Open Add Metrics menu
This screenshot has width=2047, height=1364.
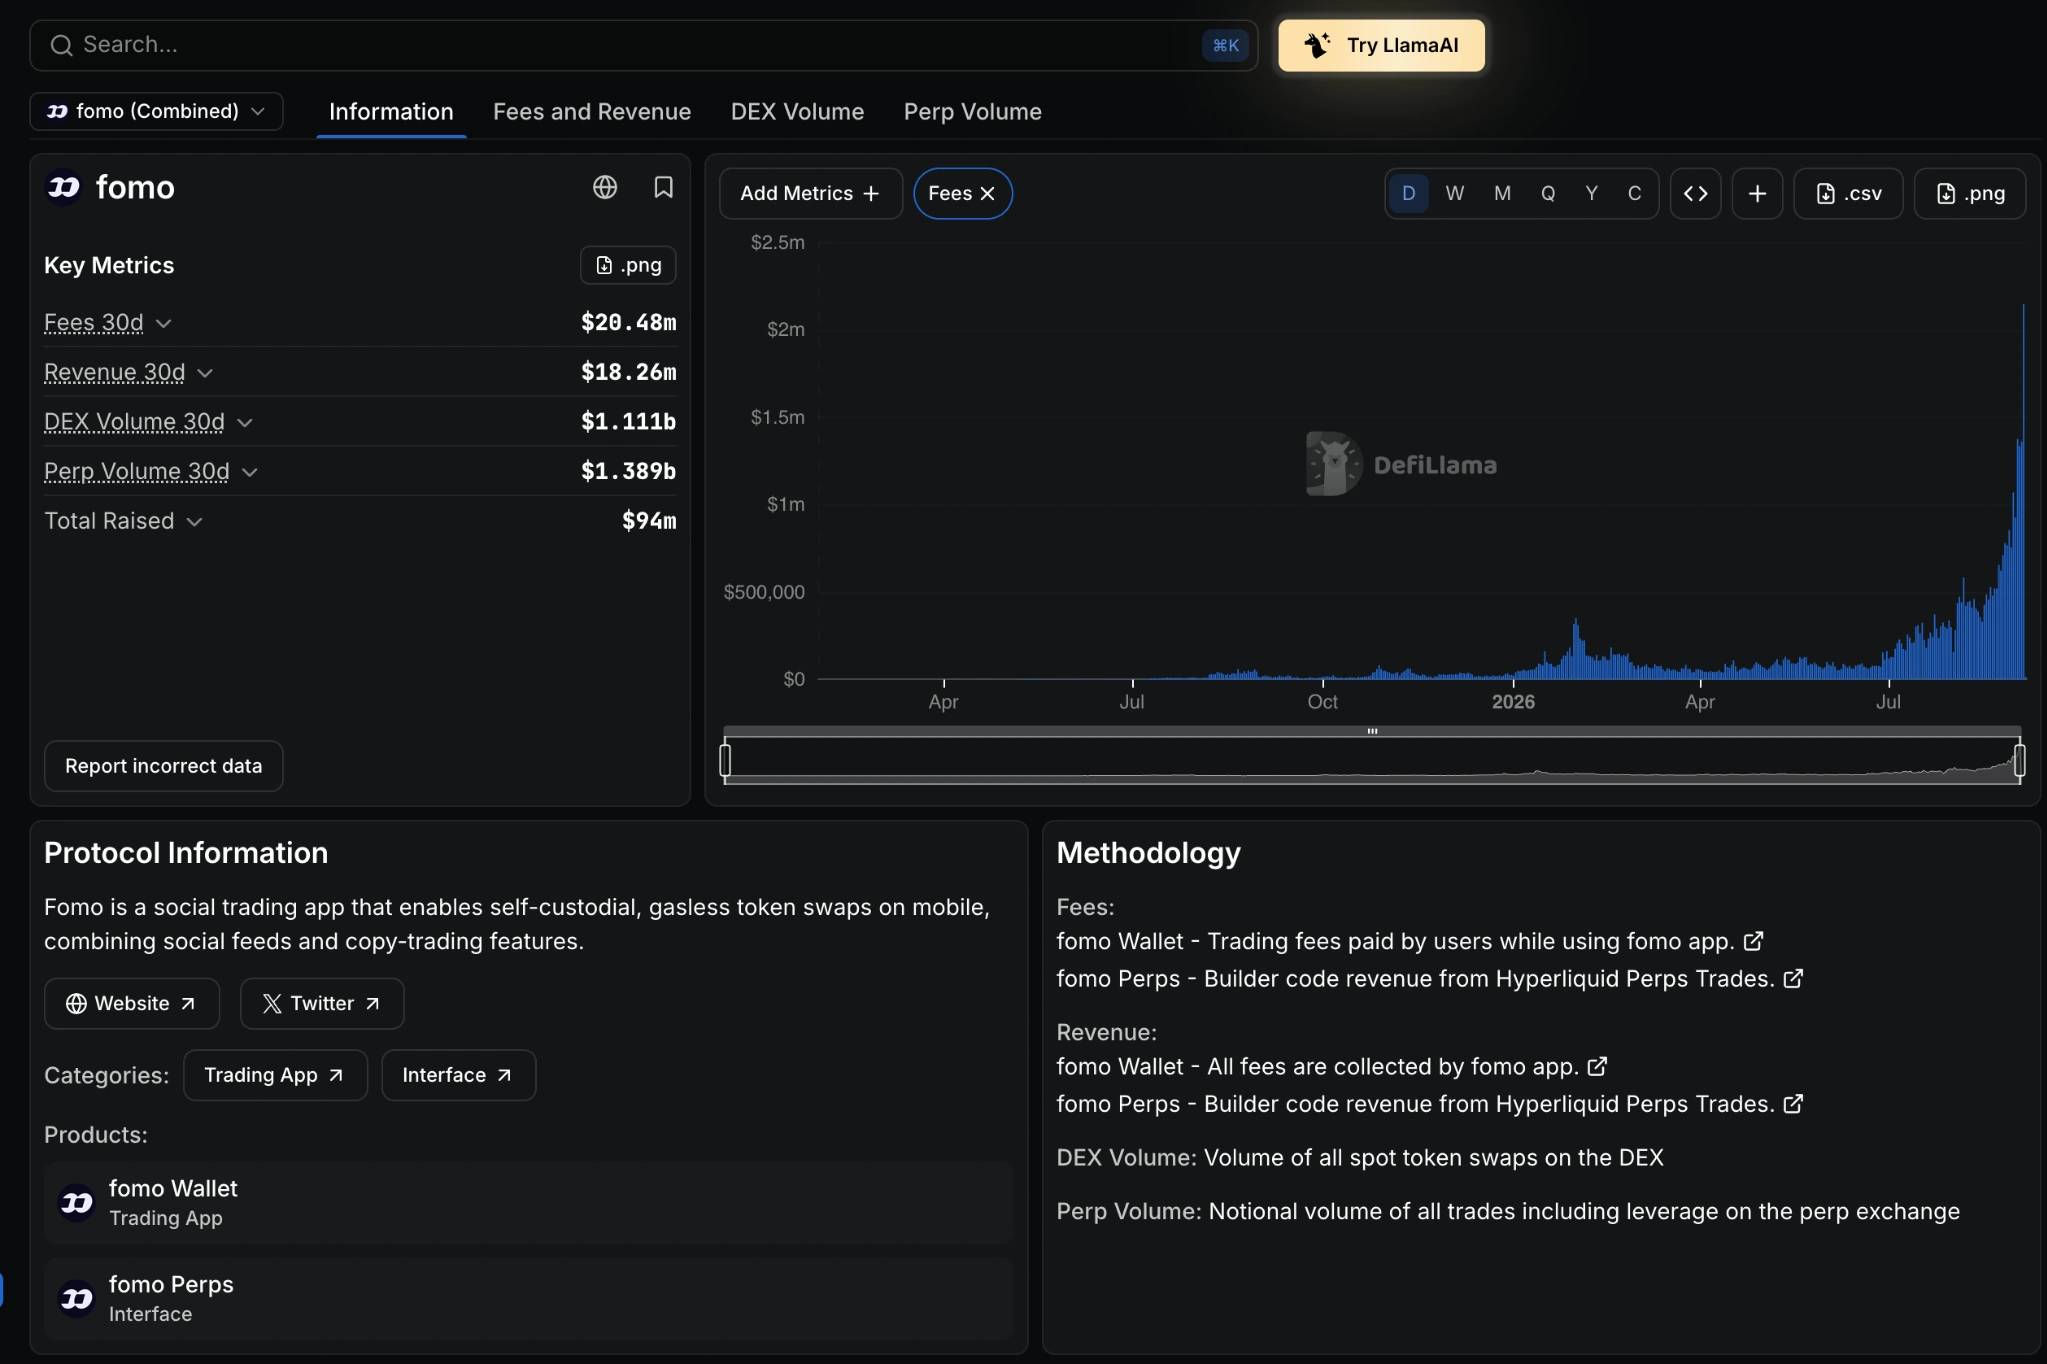point(810,193)
